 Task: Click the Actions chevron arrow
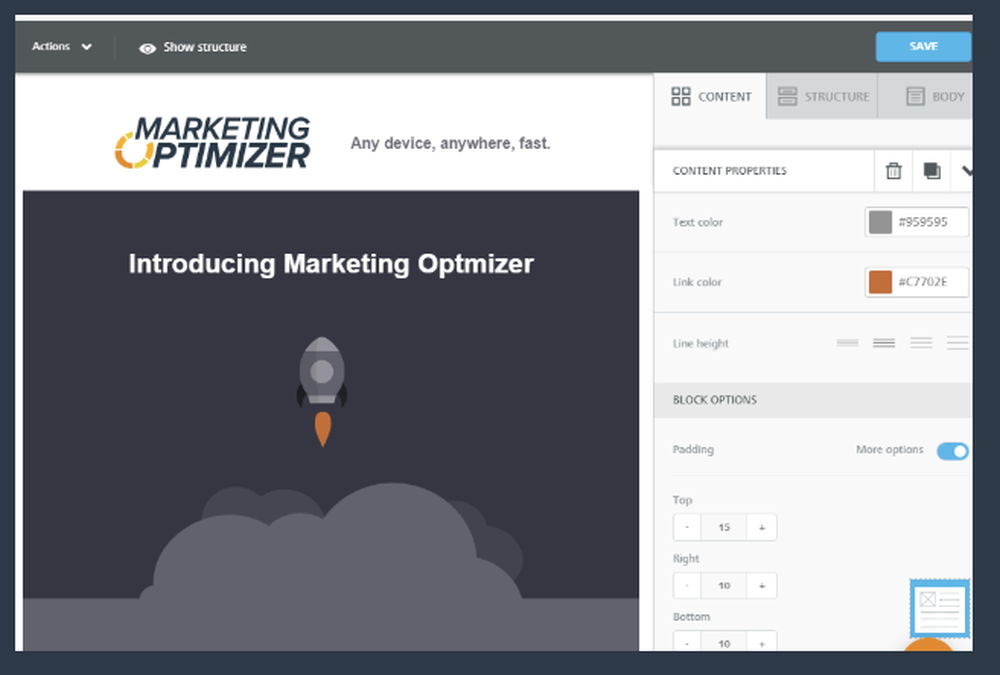tap(86, 47)
